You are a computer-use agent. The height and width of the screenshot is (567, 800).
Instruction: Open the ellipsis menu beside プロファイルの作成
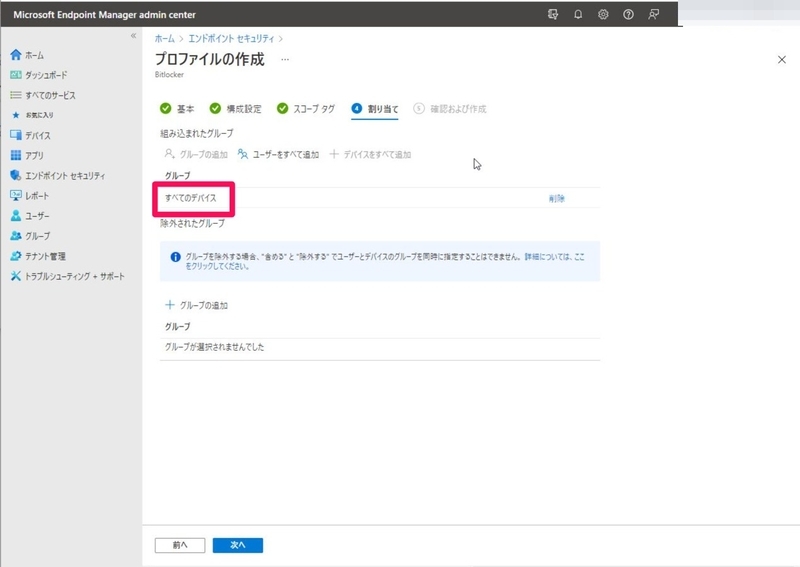coord(285,60)
